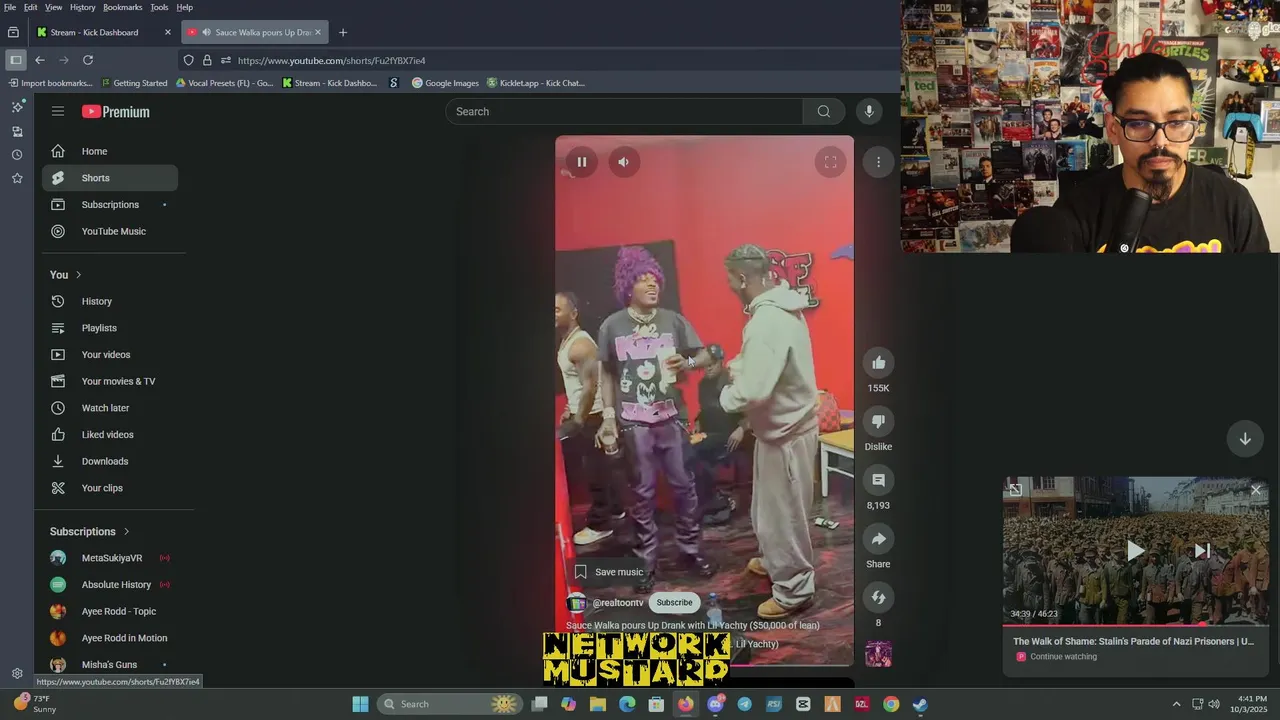Click the YouTube search magnifier button

pyautogui.click(x=824, y=112)
